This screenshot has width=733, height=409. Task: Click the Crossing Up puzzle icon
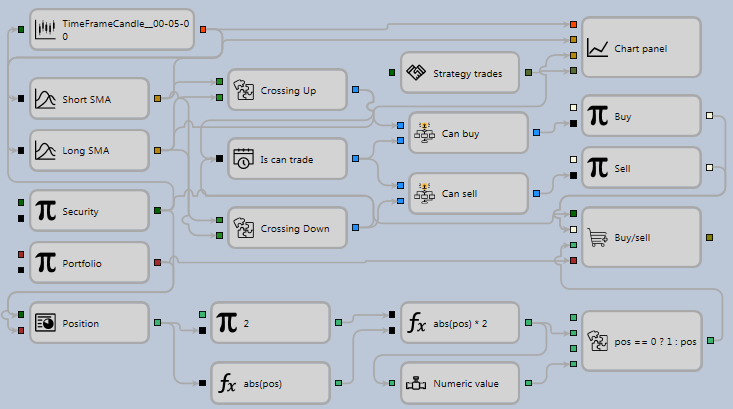tap(244, 90)
